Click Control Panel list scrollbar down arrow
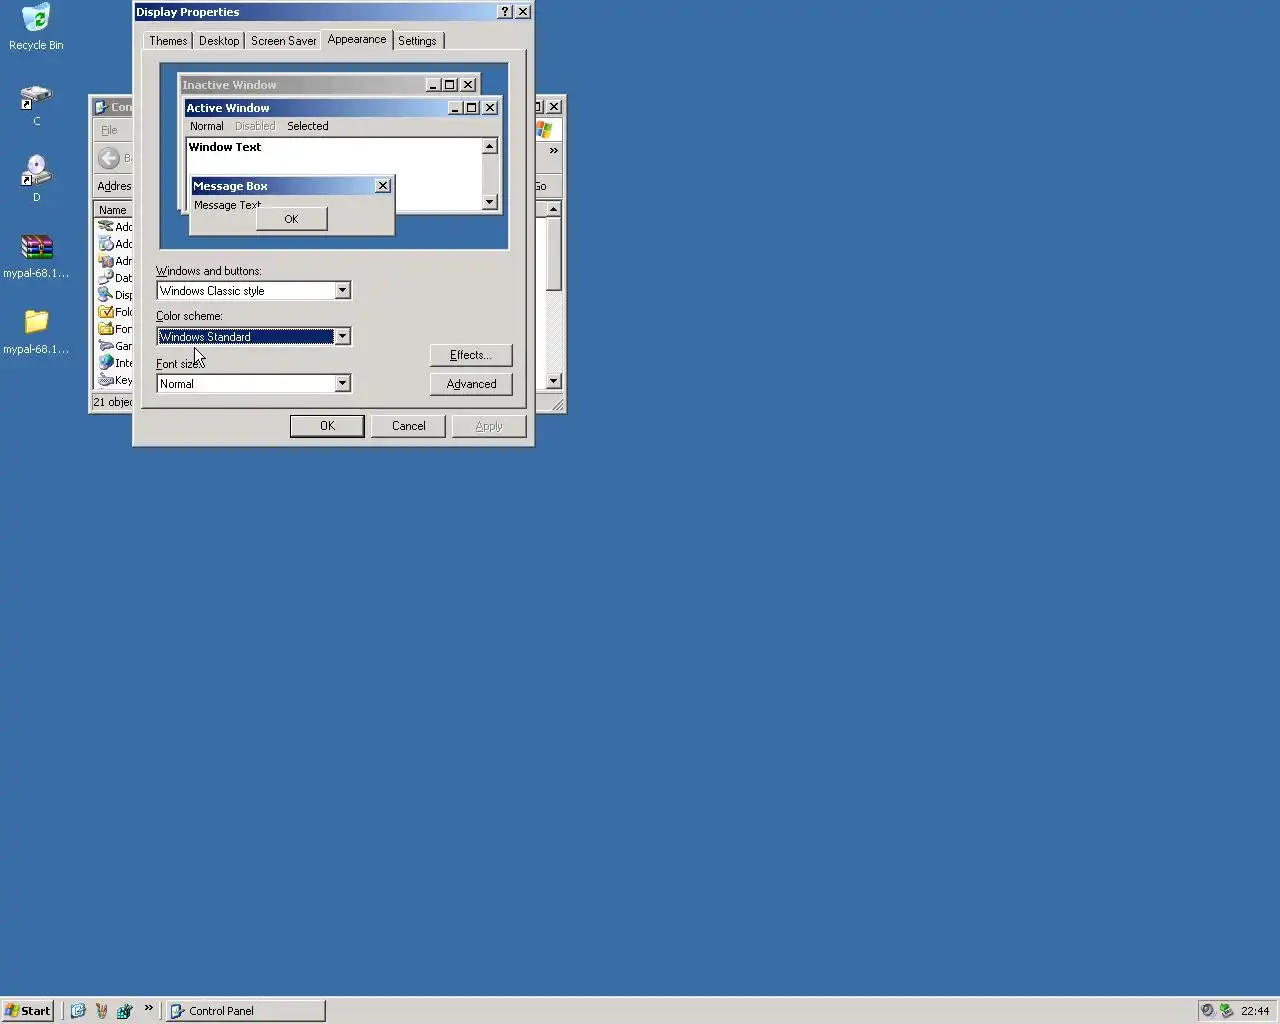The image size is (1280, 1024). (553, 381)
